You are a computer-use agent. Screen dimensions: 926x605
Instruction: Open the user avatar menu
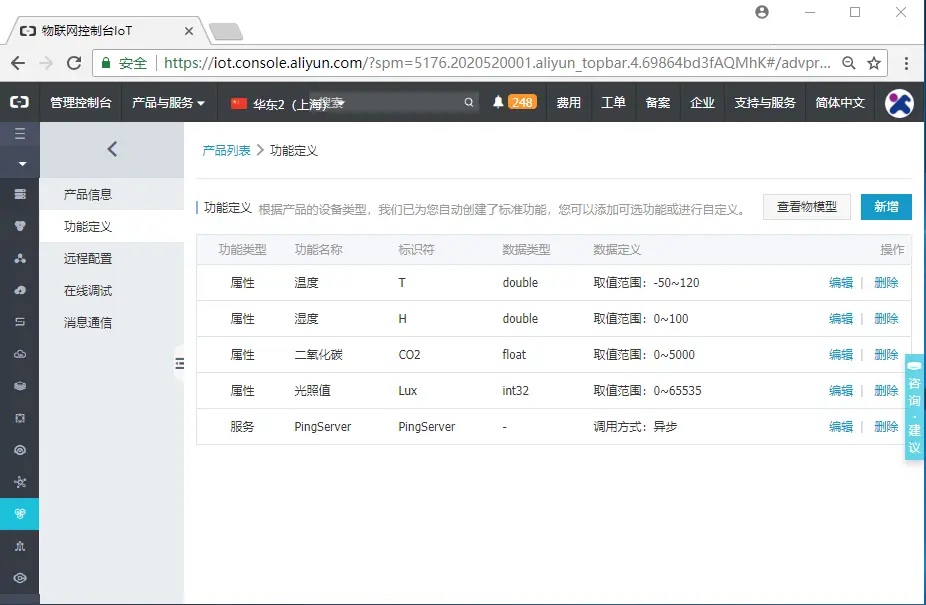click(899, 103)
